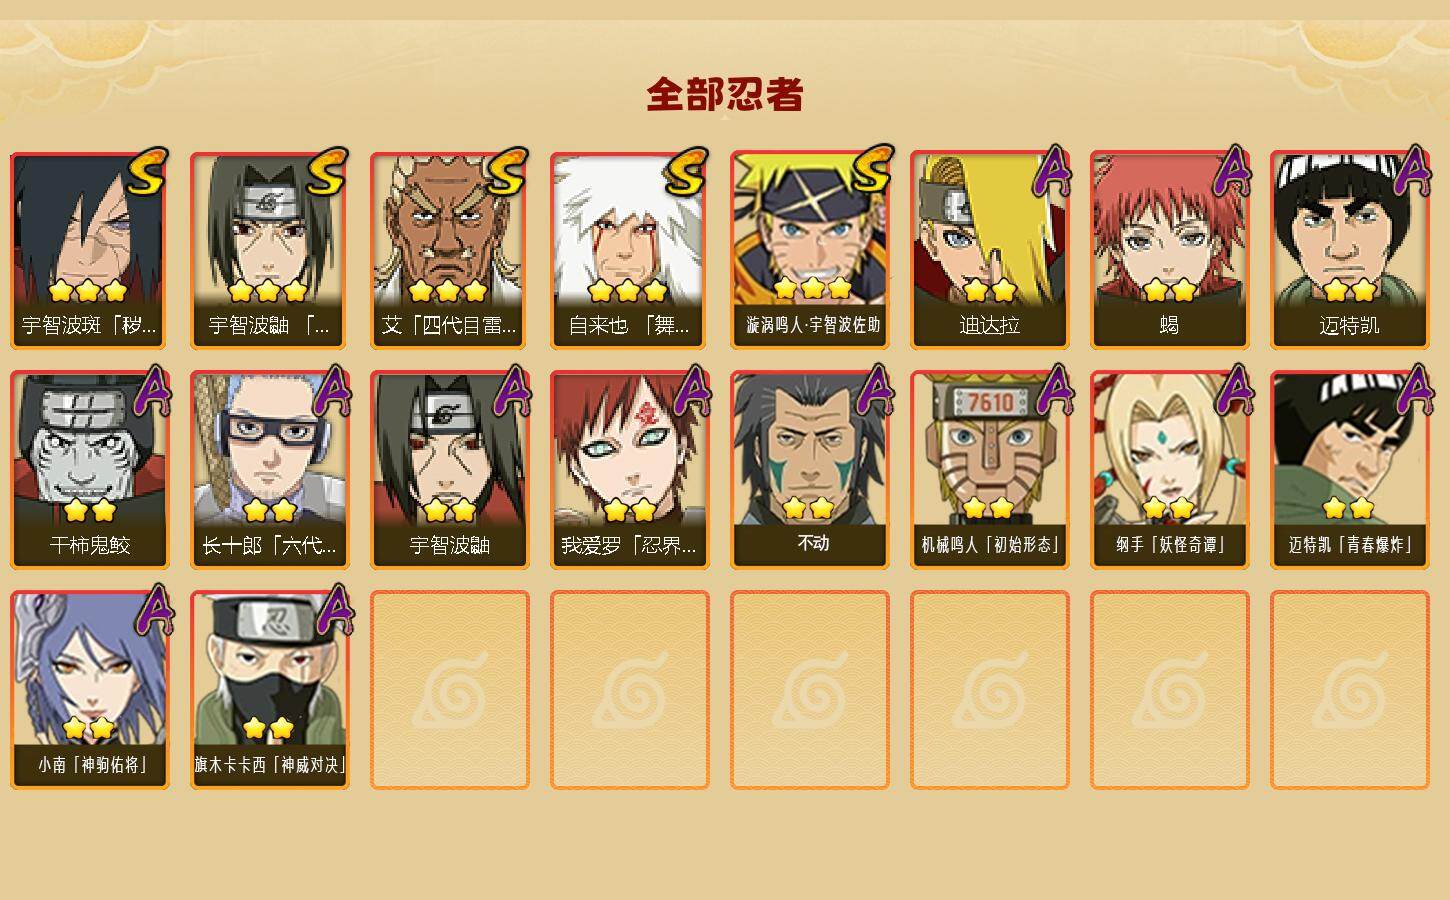Click the S badge on 漩涡鸣人·宇智波佐助 card

(870, 170)
